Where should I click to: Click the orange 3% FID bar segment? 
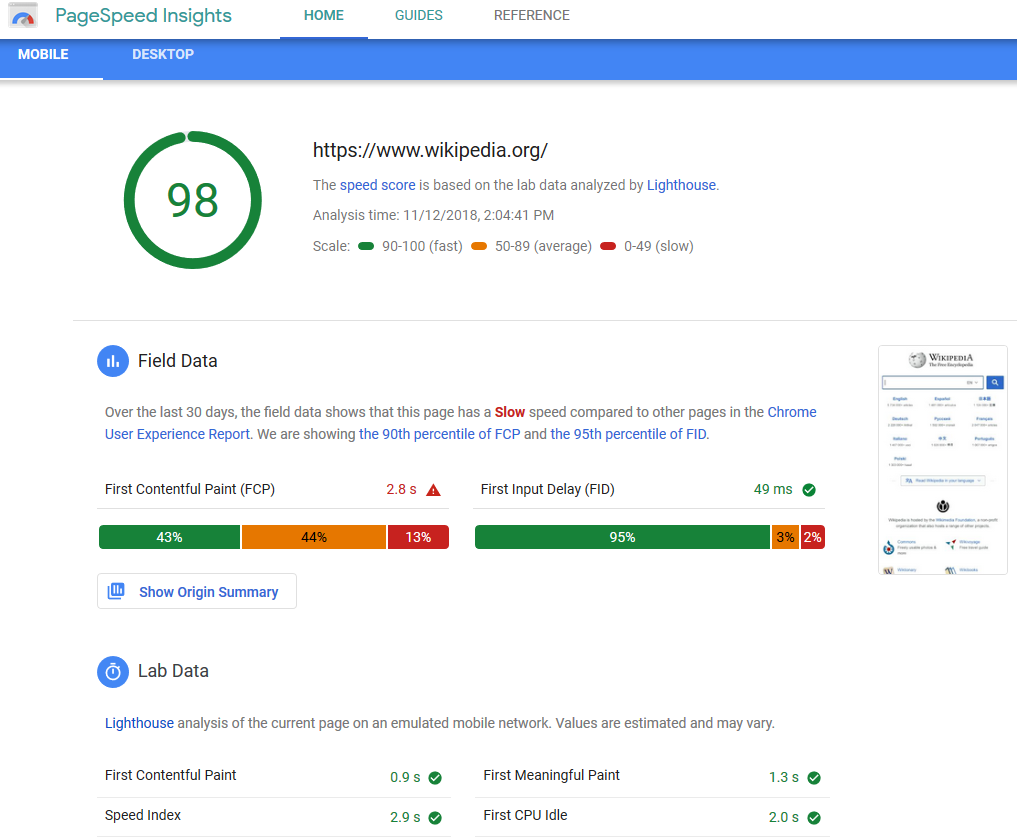(785, 537)
